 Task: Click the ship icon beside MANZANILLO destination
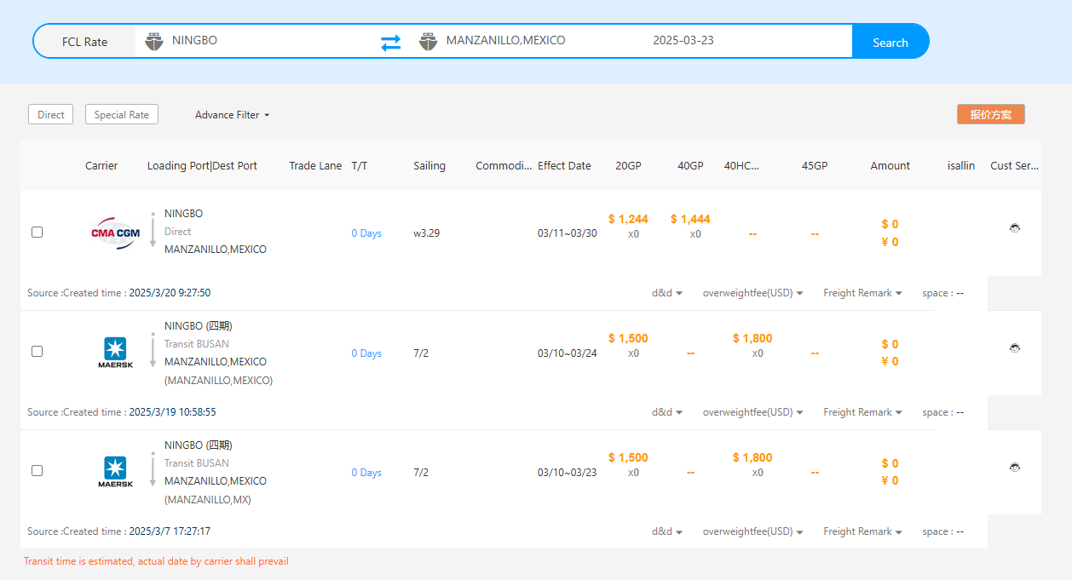pos(428,41)
